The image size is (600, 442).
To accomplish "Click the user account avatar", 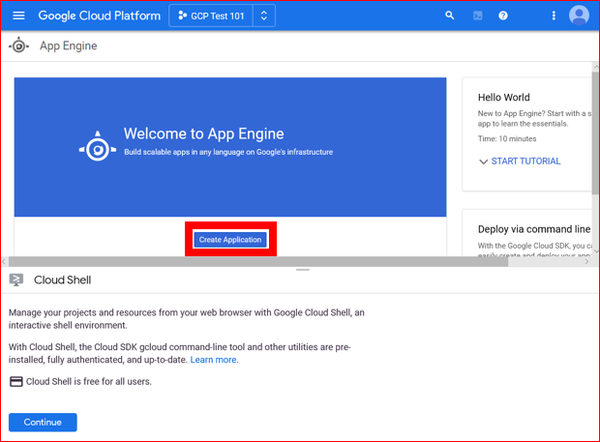I will [x=579, y=15].
